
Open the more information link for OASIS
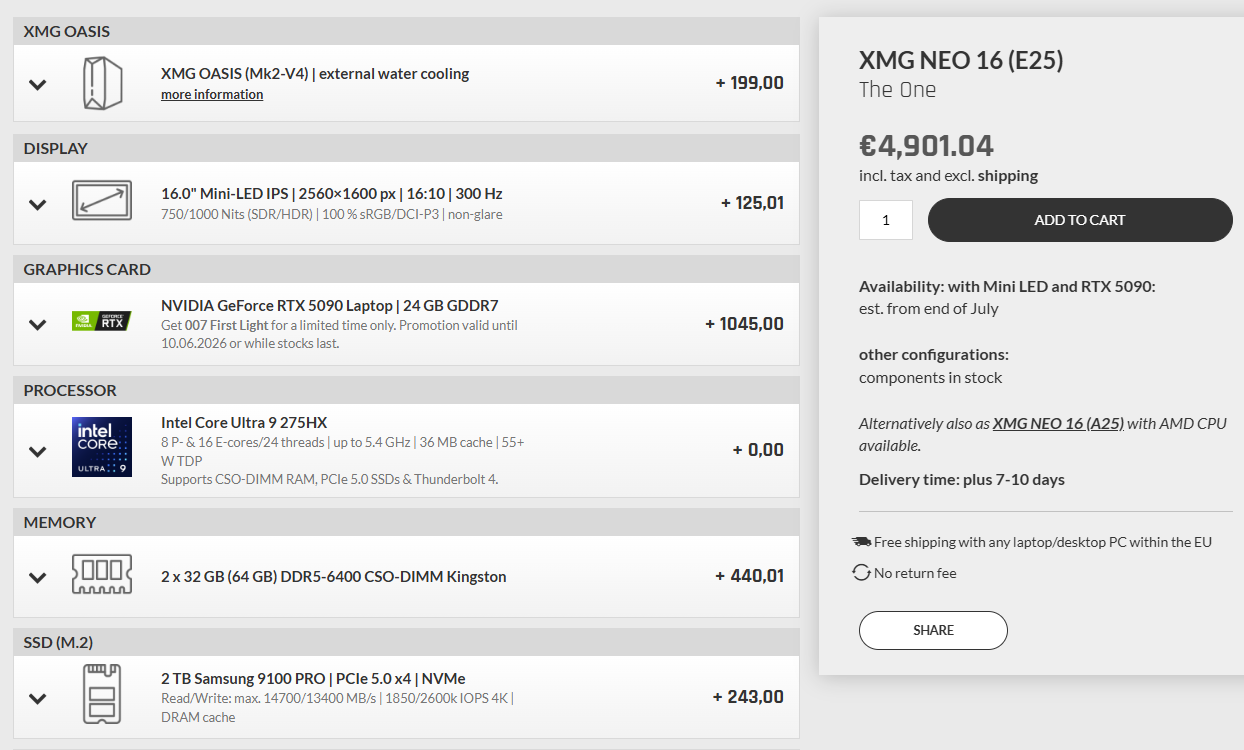point(212,94)
